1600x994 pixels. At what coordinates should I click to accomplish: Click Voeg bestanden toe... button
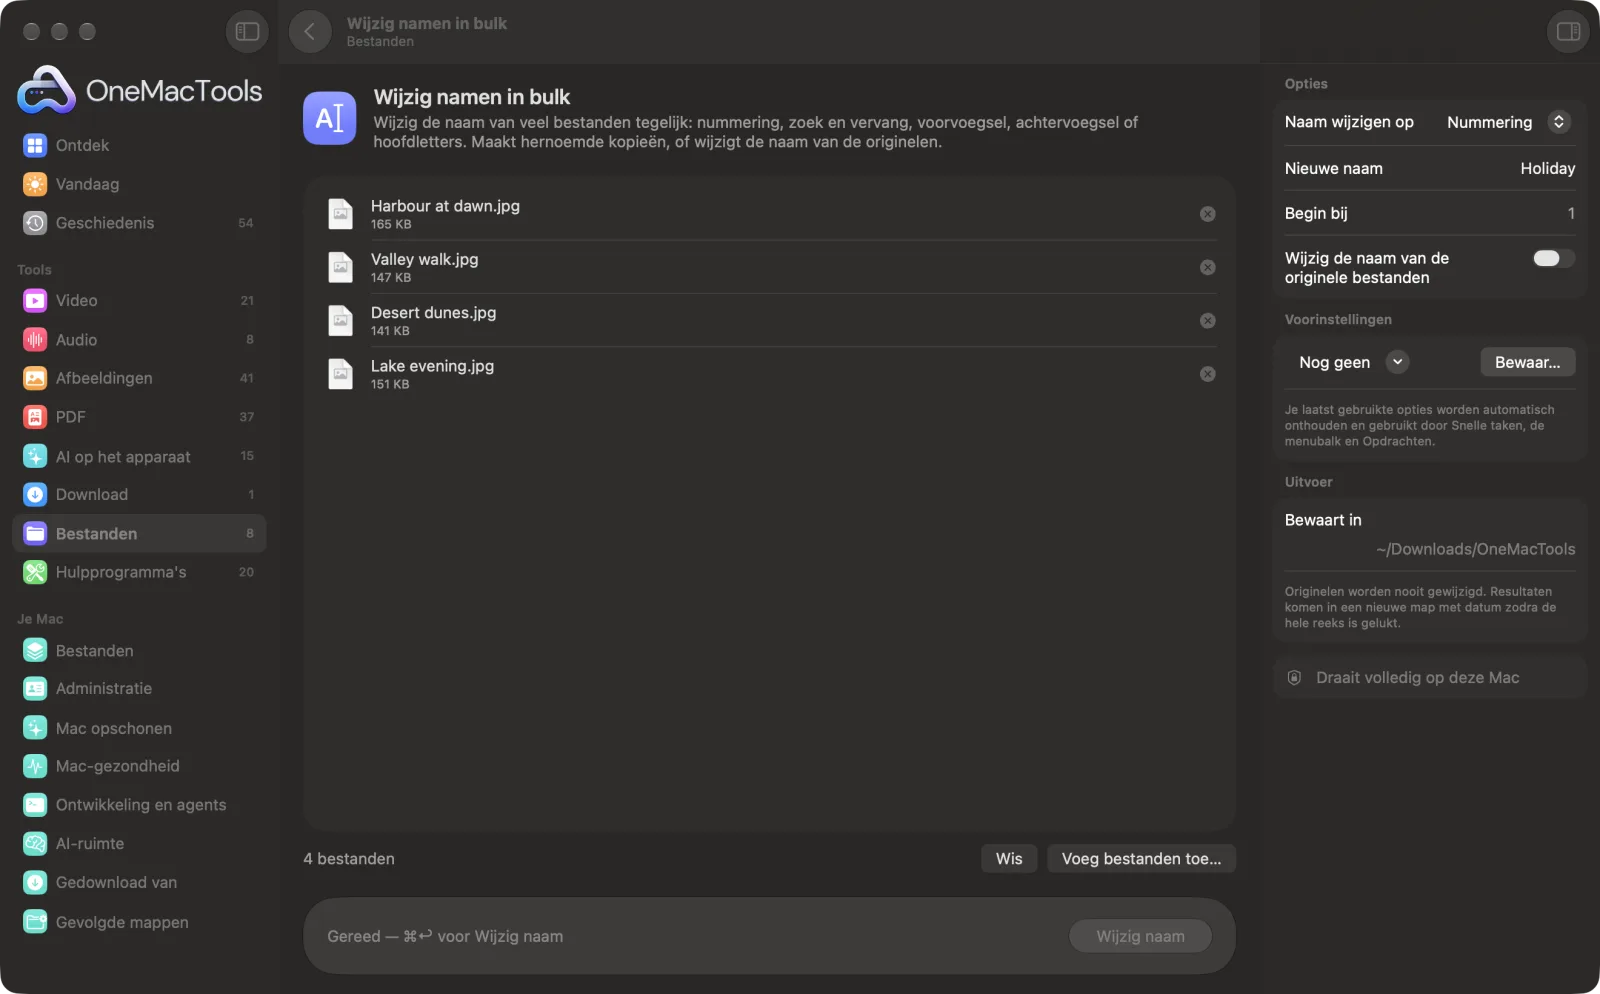point(1141,859)
